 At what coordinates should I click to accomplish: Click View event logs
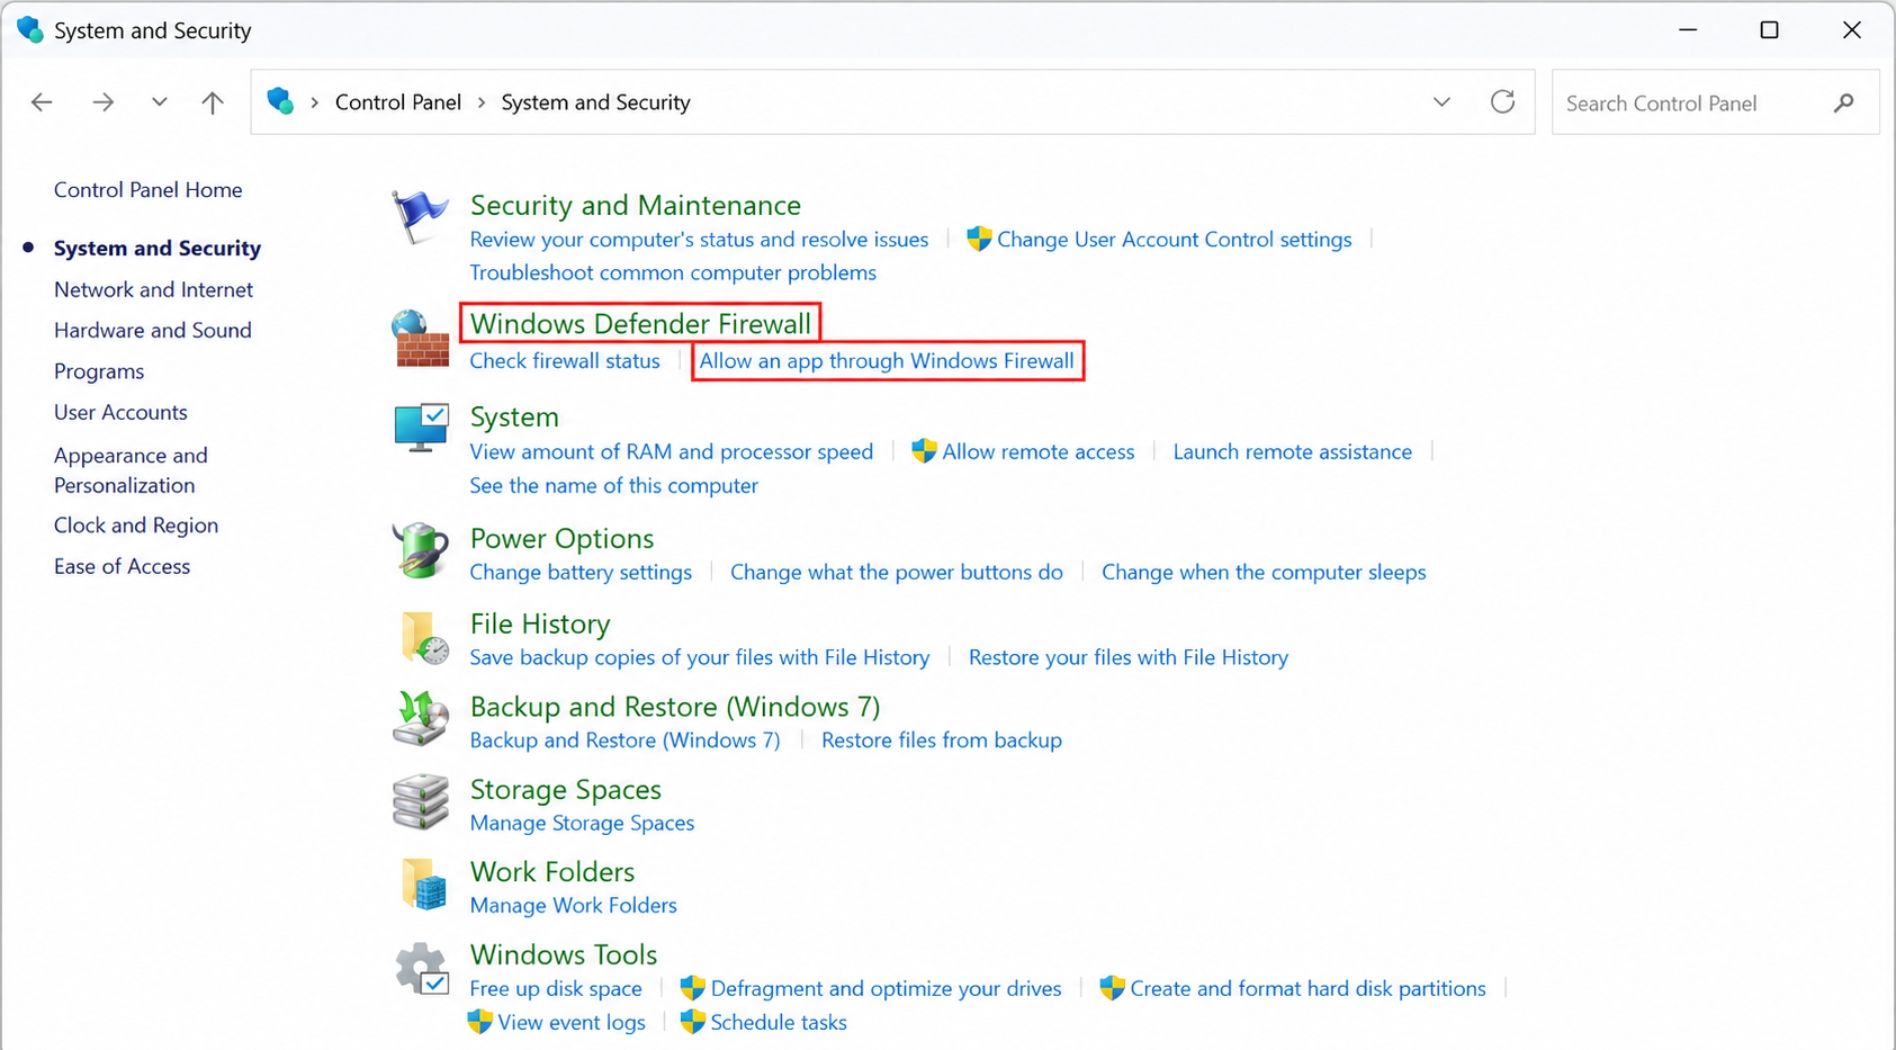571,1022
